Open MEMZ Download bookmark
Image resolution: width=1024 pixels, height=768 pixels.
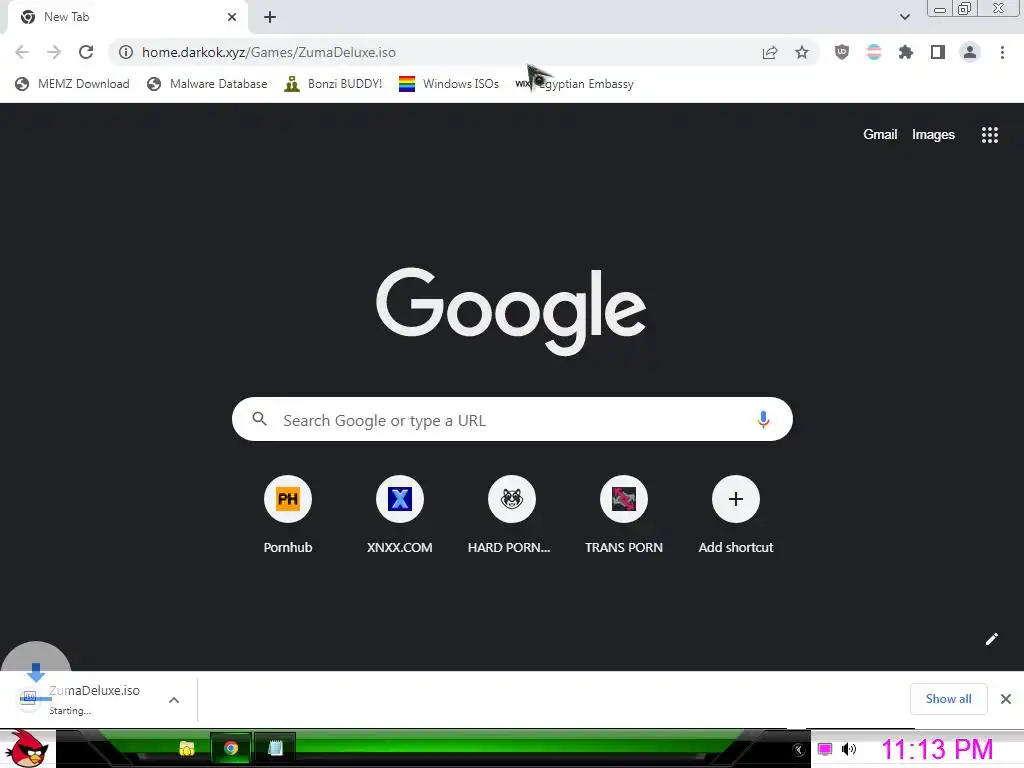pos(72,84)
